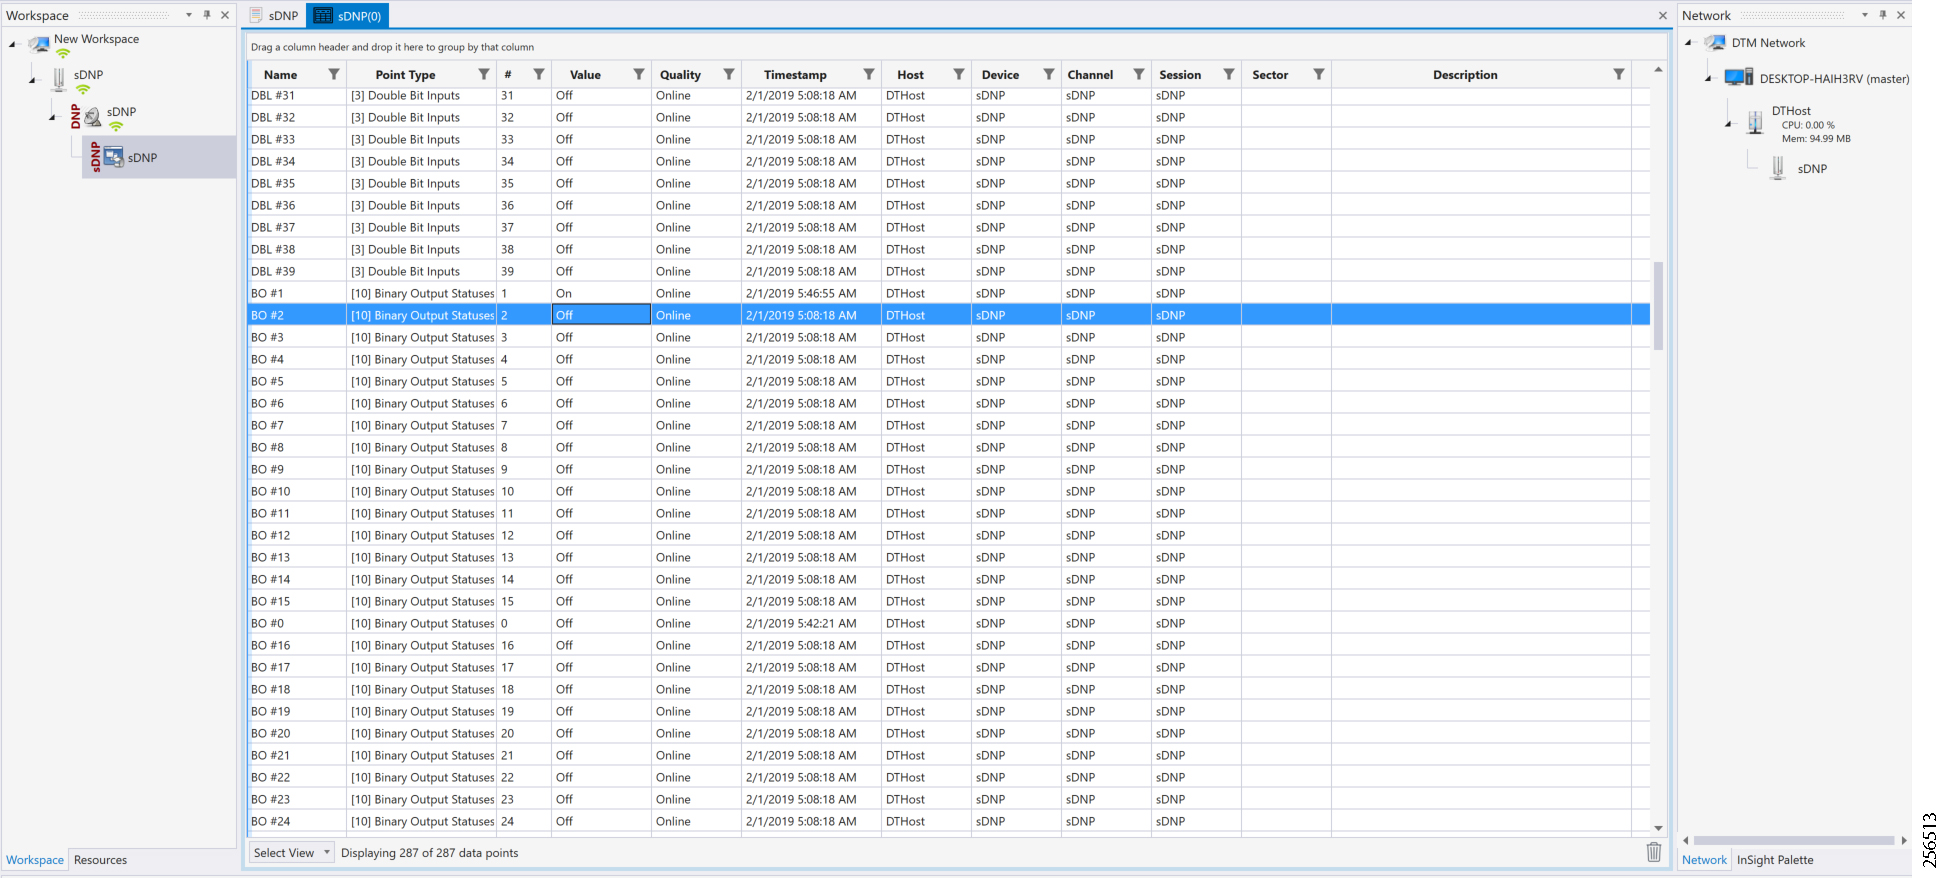
Task: Click the grid scroll down arrow
Action: tap(1658, 828)
